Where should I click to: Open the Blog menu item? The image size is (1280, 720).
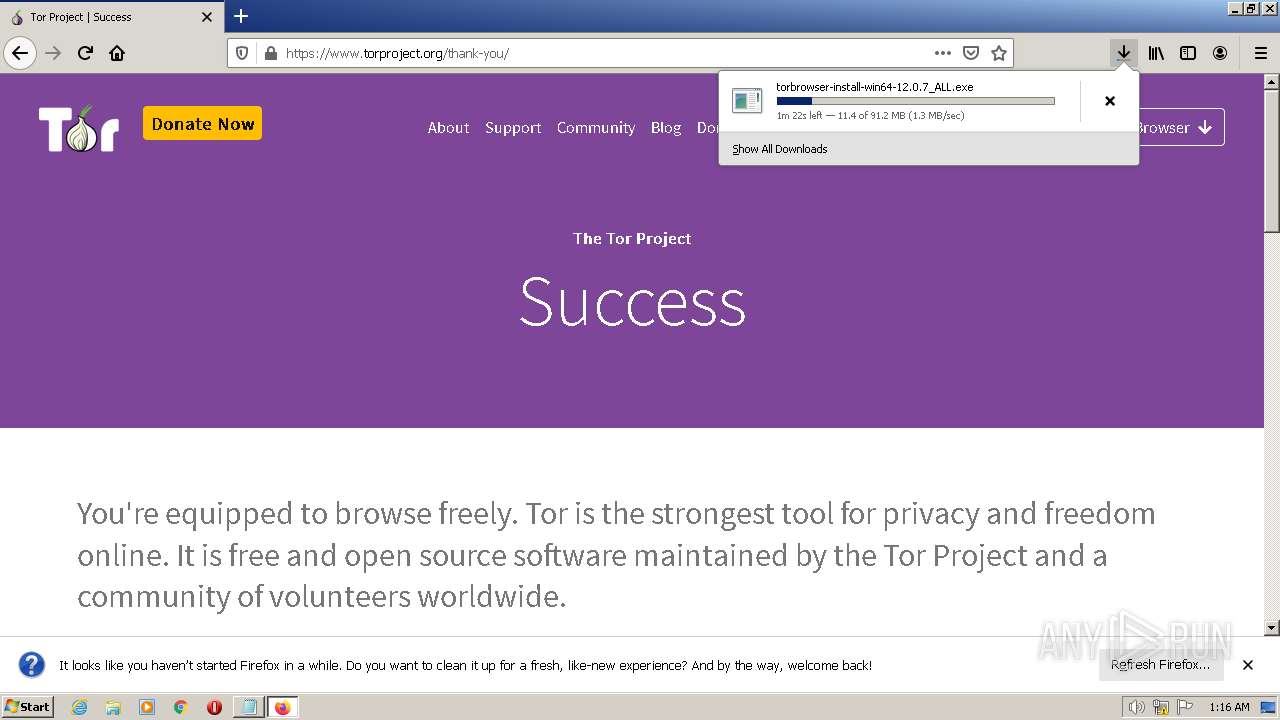tap(666, 127)
